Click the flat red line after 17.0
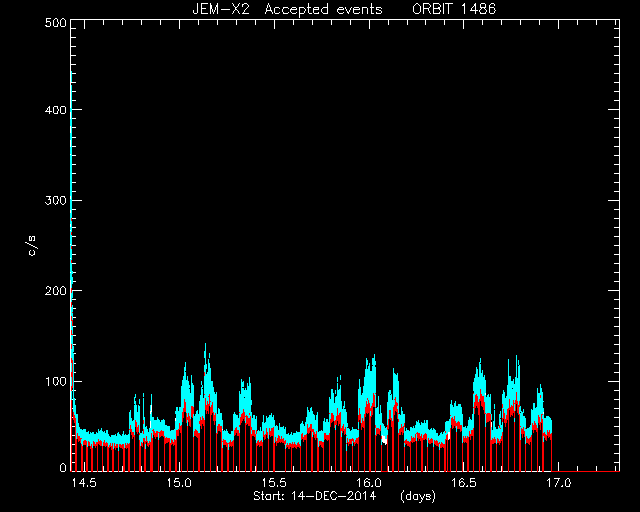 click(586, 471)
